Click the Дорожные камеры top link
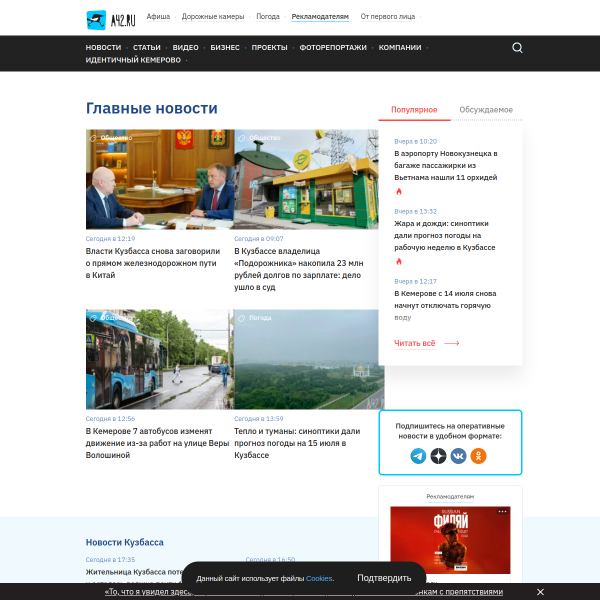 coord(213,16)
